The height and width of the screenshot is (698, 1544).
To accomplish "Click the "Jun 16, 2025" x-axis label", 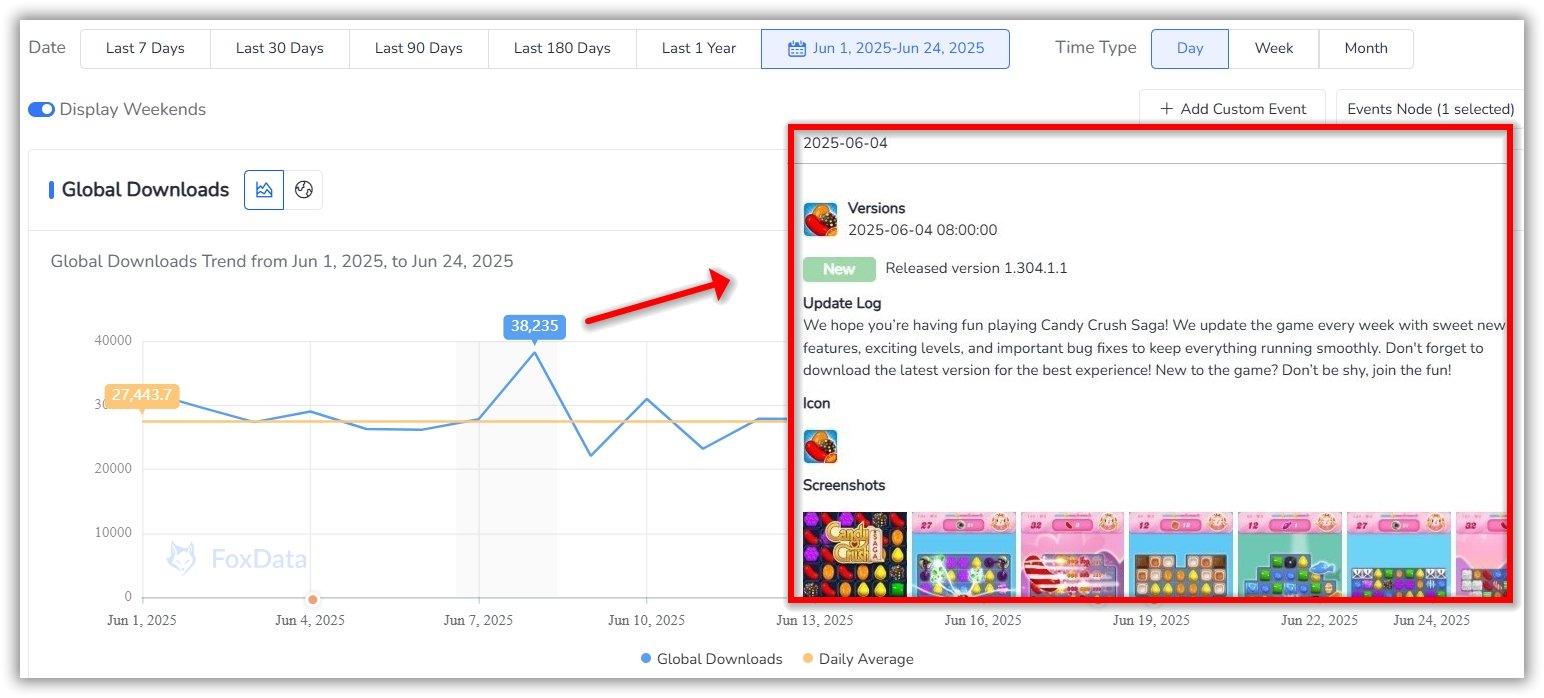I will pos(983,620).
